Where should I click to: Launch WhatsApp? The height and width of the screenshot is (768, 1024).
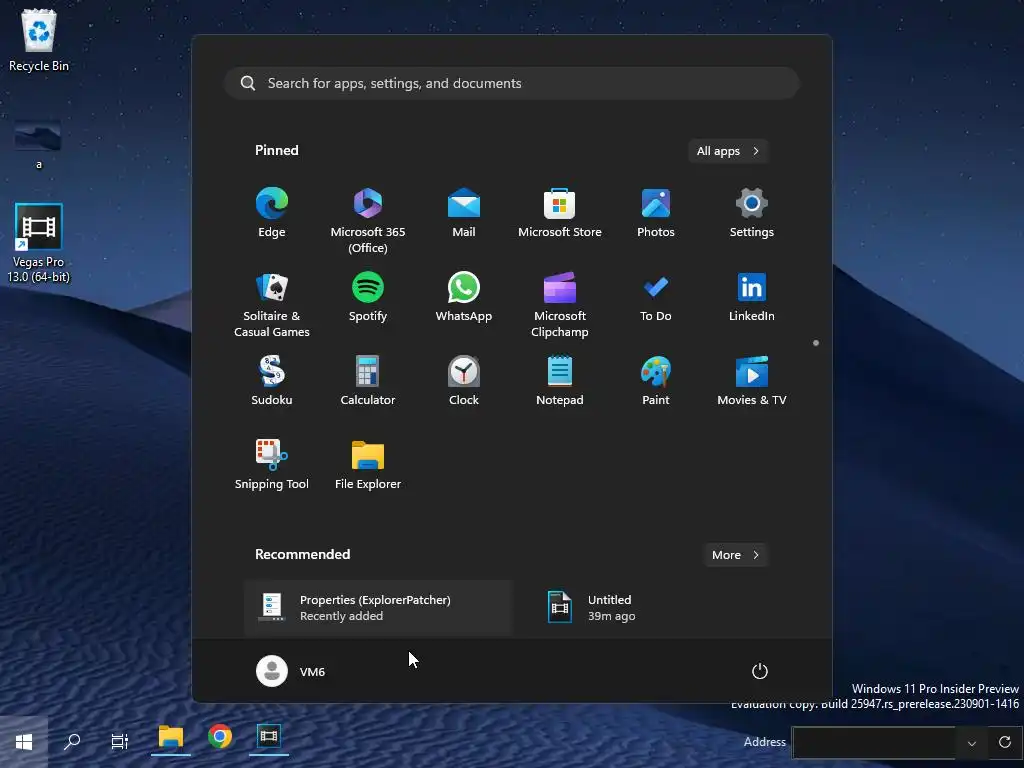click(x=464, y=297)
